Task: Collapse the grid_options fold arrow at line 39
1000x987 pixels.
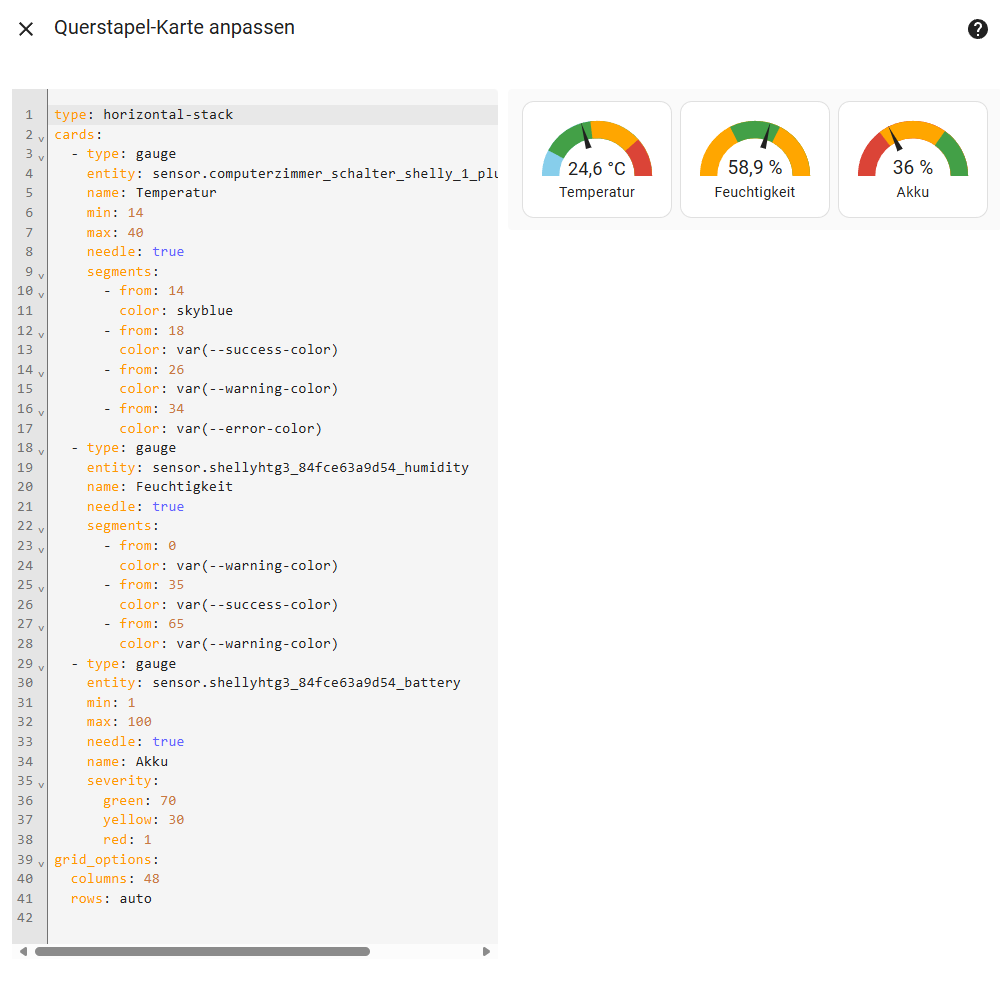Action: point(41,863)
